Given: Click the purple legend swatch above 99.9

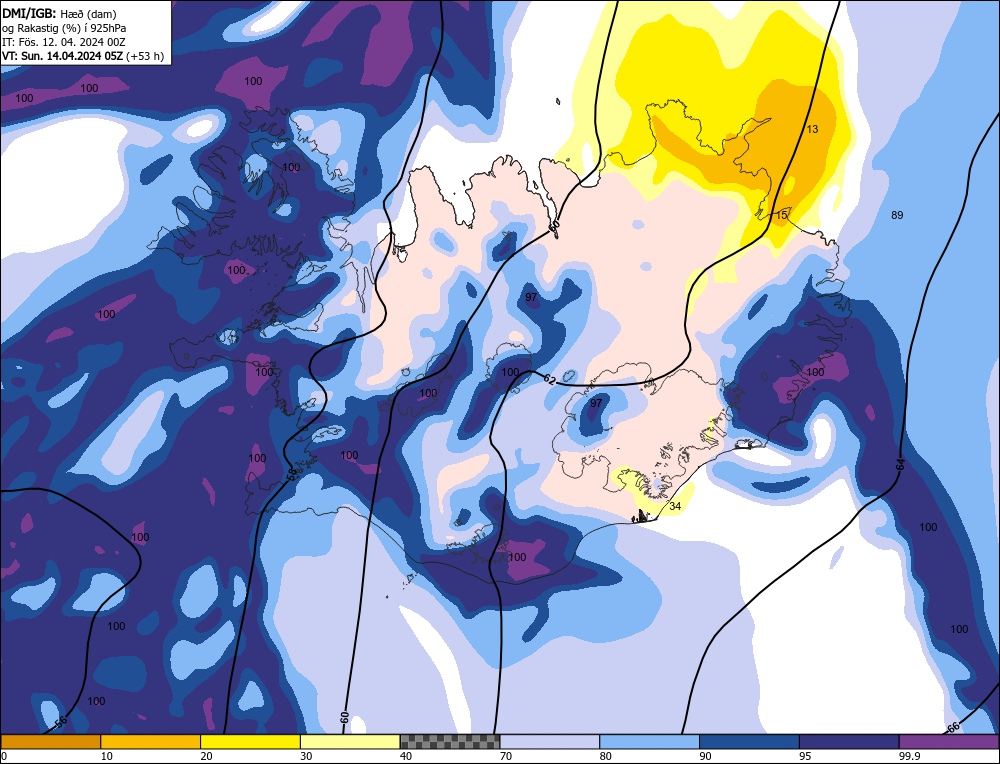Looking at the screenshot, I should click(949, 742).
